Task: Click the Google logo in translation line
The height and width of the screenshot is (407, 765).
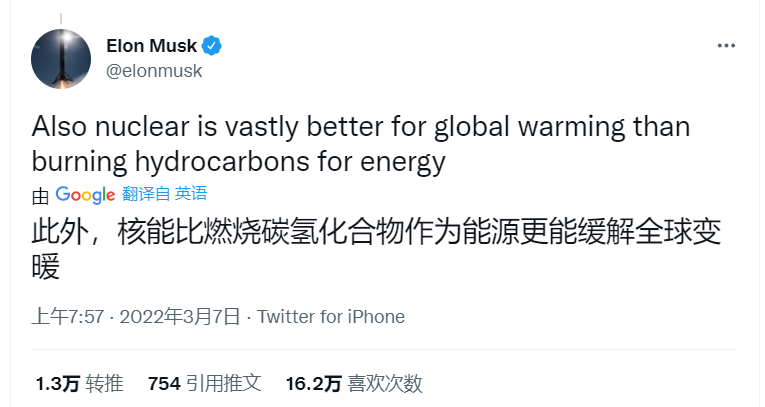Action: pyautogui.click(x=85, y=194)
